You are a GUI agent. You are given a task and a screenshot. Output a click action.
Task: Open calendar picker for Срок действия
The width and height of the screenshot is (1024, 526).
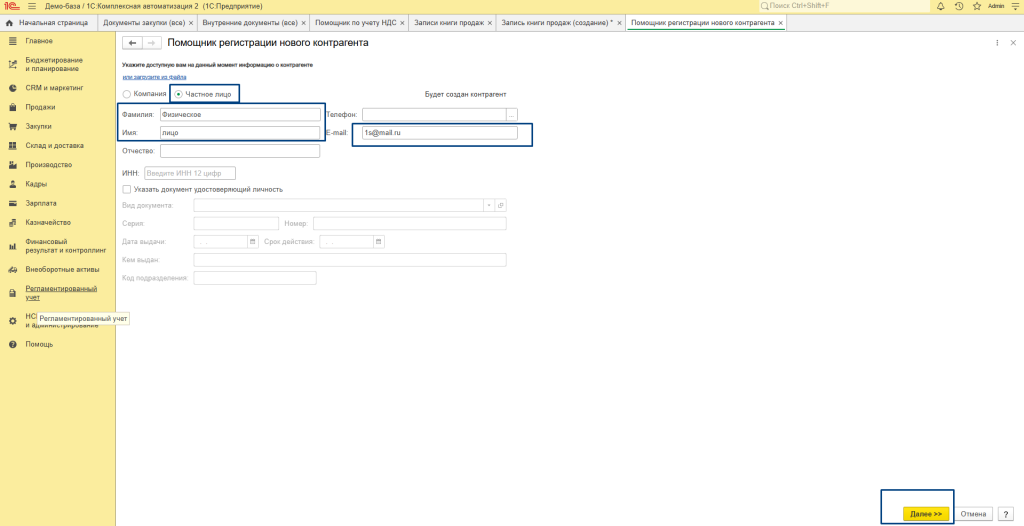tap(379, 242)
